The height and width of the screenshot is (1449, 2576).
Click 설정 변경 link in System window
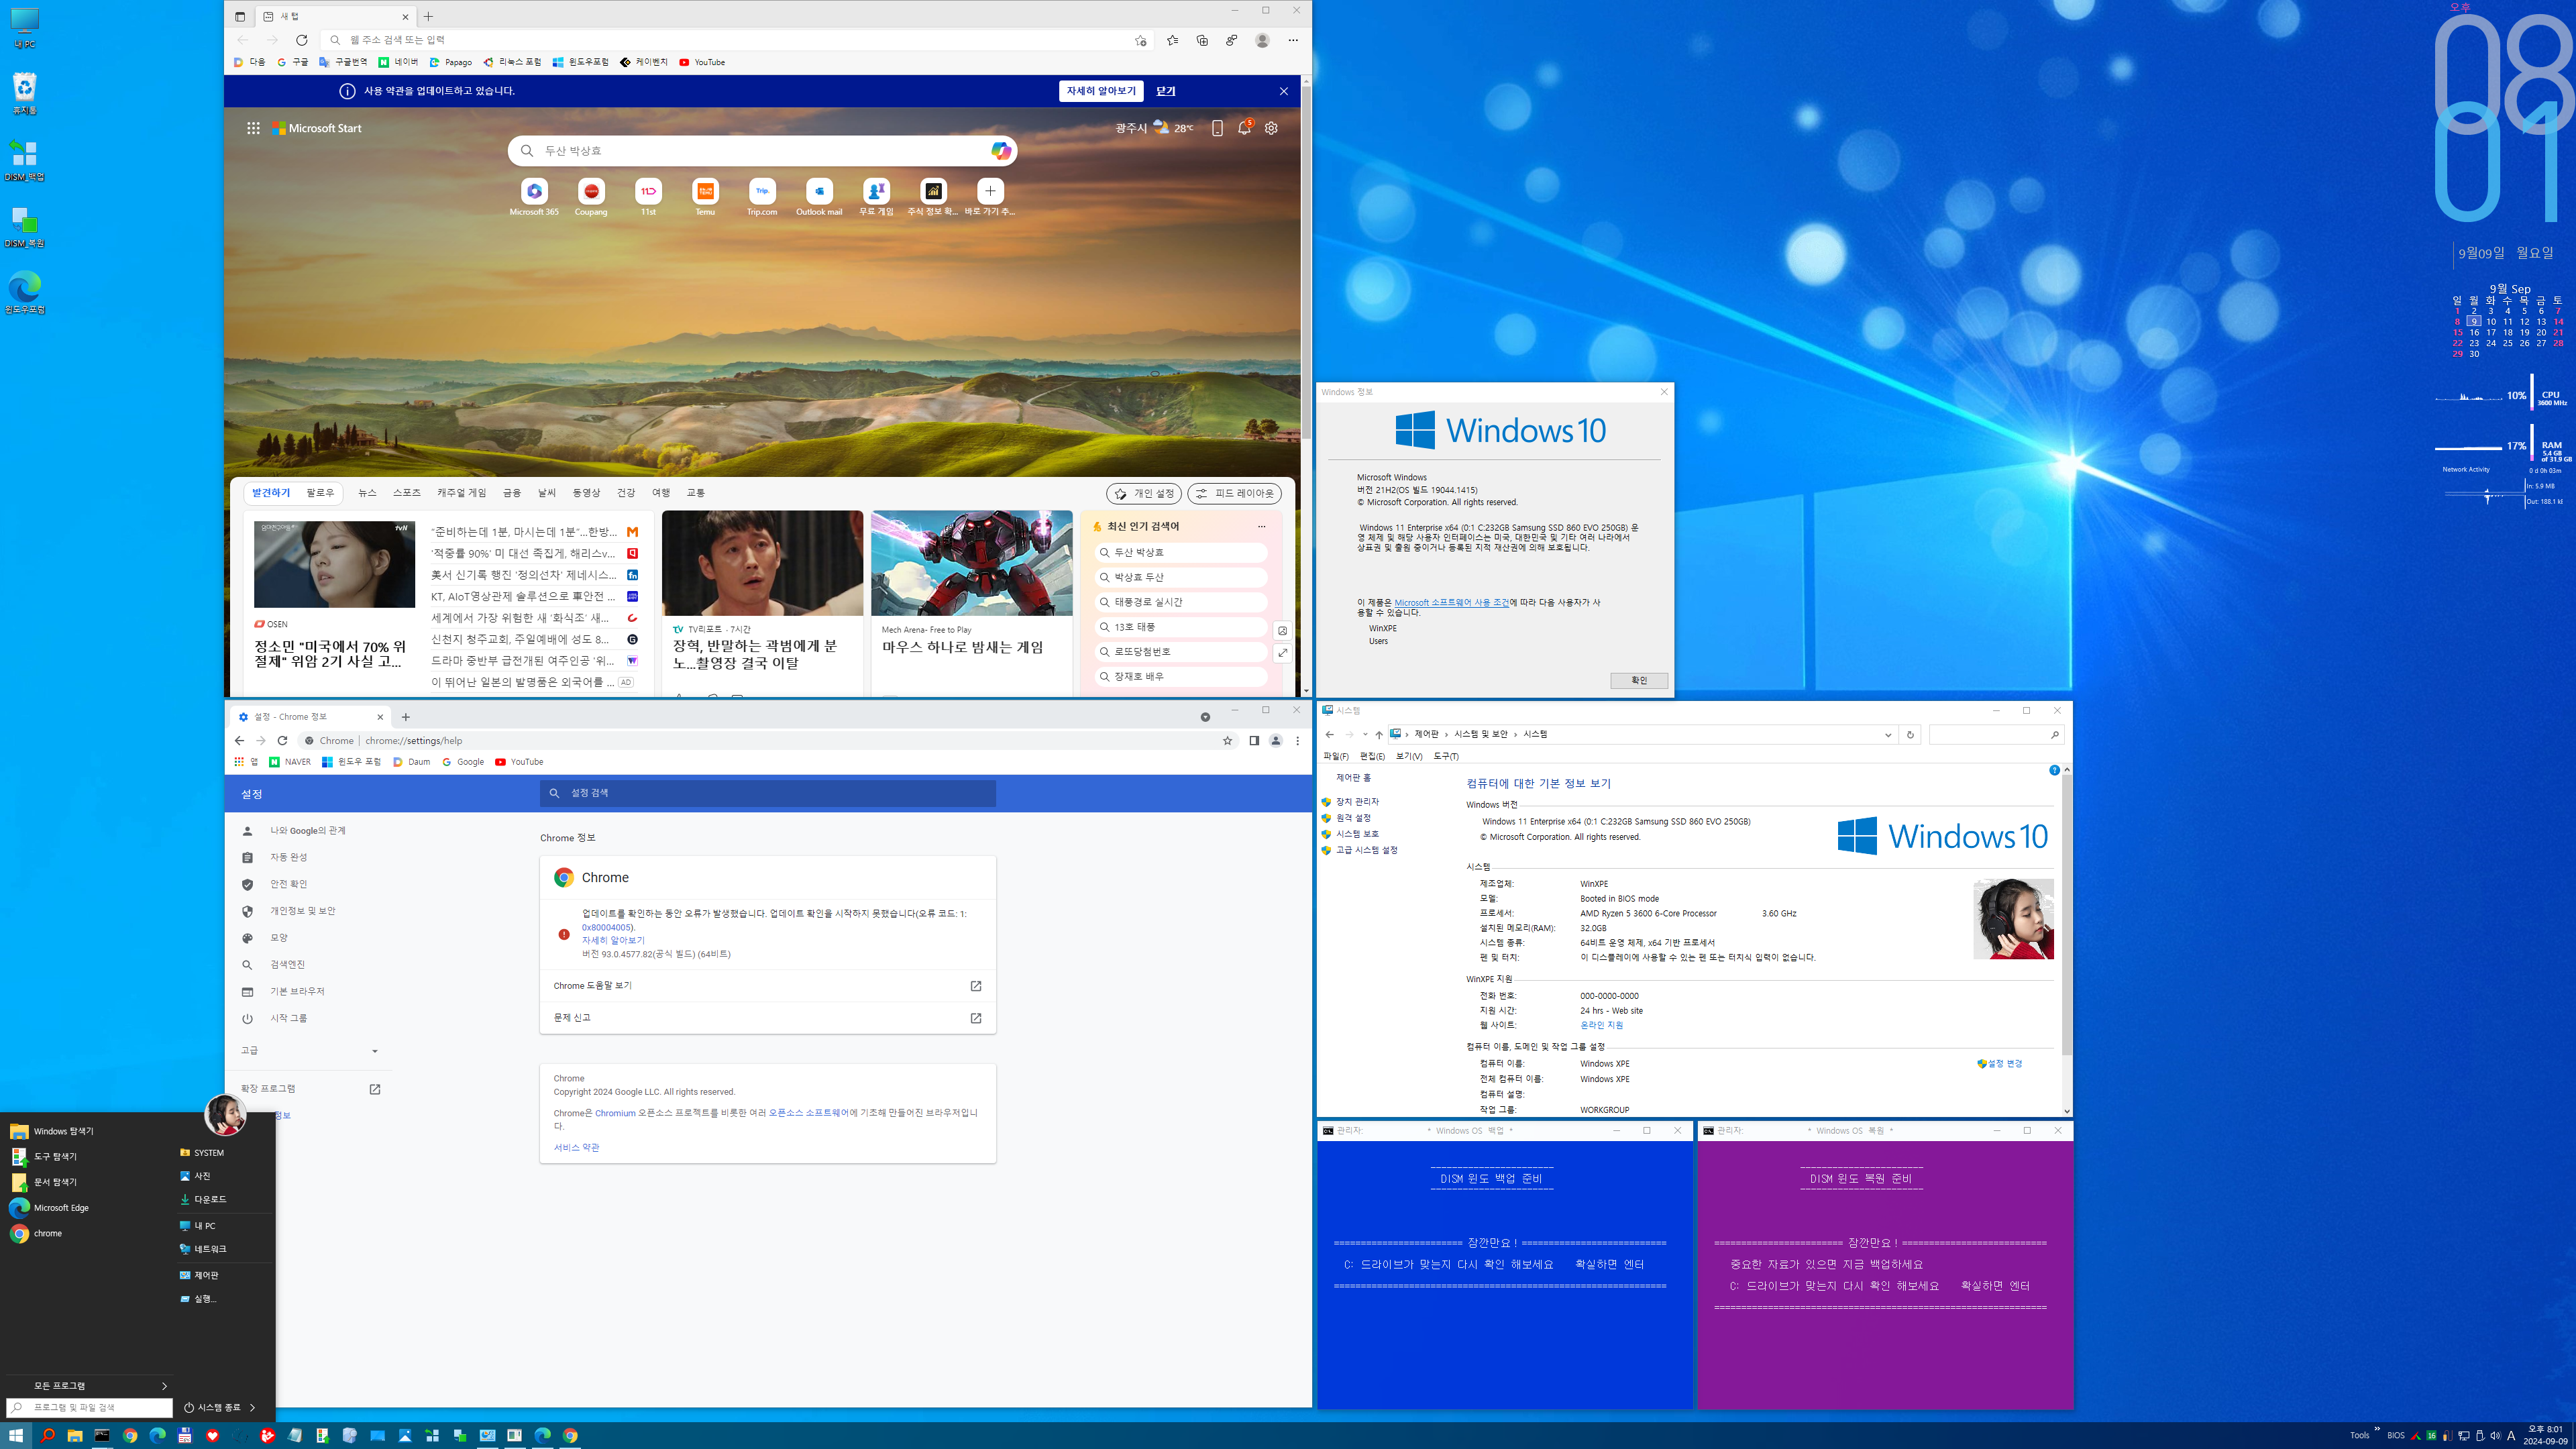click(x=2000, y=1064)
